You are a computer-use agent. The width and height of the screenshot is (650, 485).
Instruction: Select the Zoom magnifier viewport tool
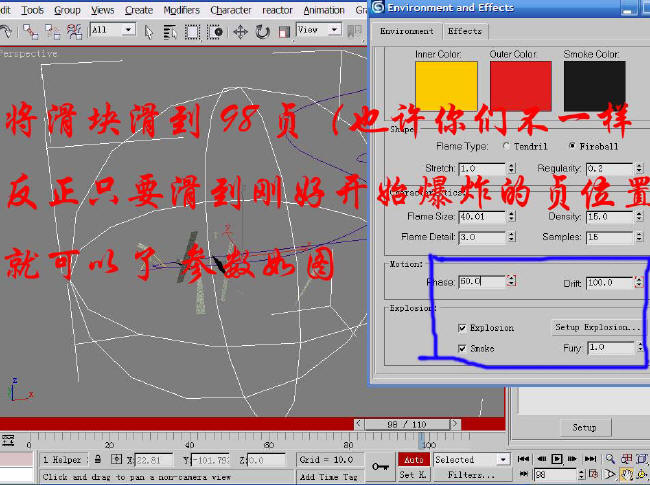point(610,458)
